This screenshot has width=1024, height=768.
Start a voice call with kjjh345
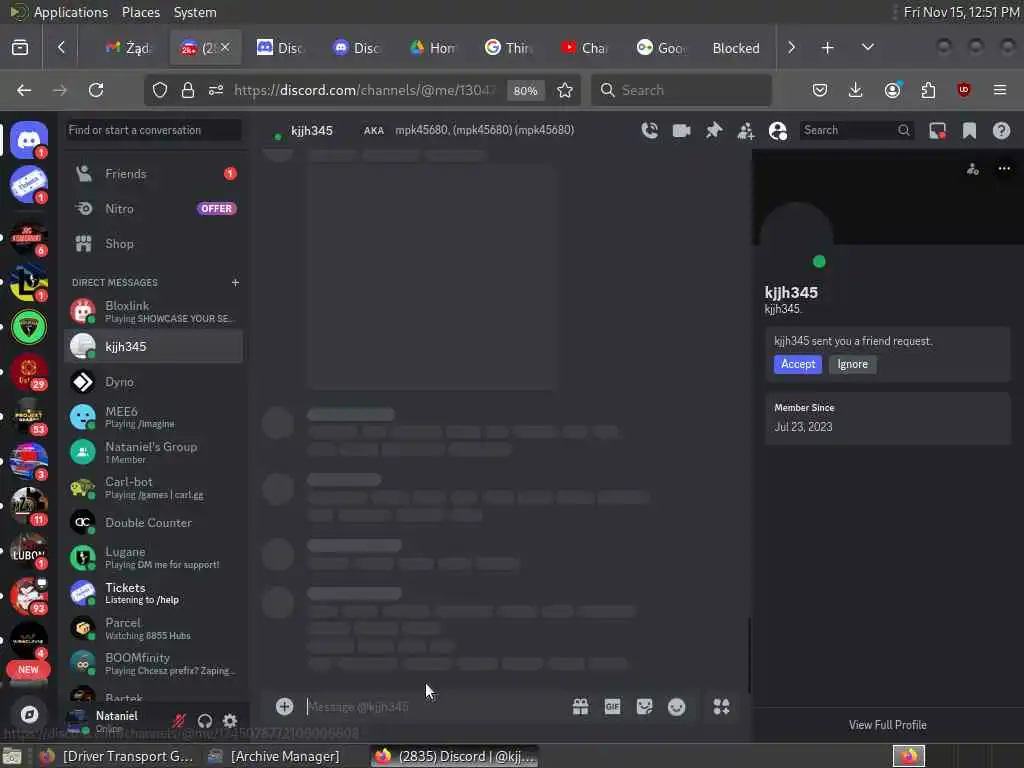point(649,131)
